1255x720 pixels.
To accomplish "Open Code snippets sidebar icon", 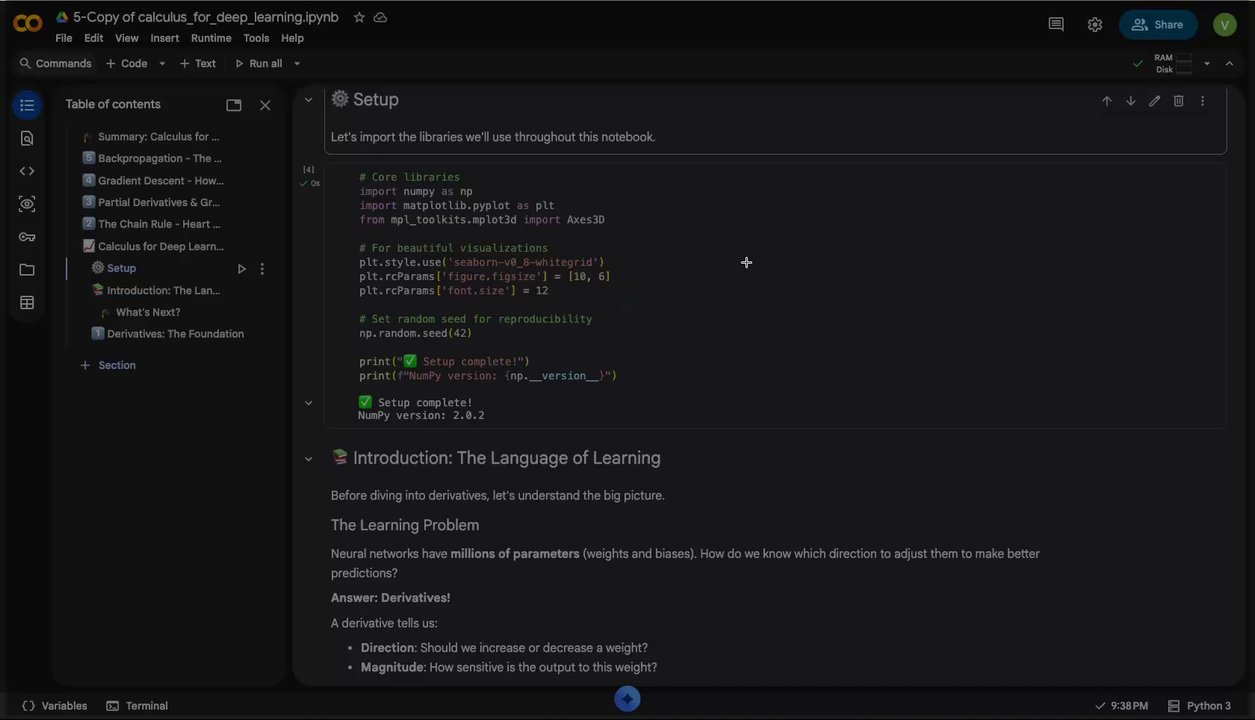I will pyautogui.click(x=27, y=171).
